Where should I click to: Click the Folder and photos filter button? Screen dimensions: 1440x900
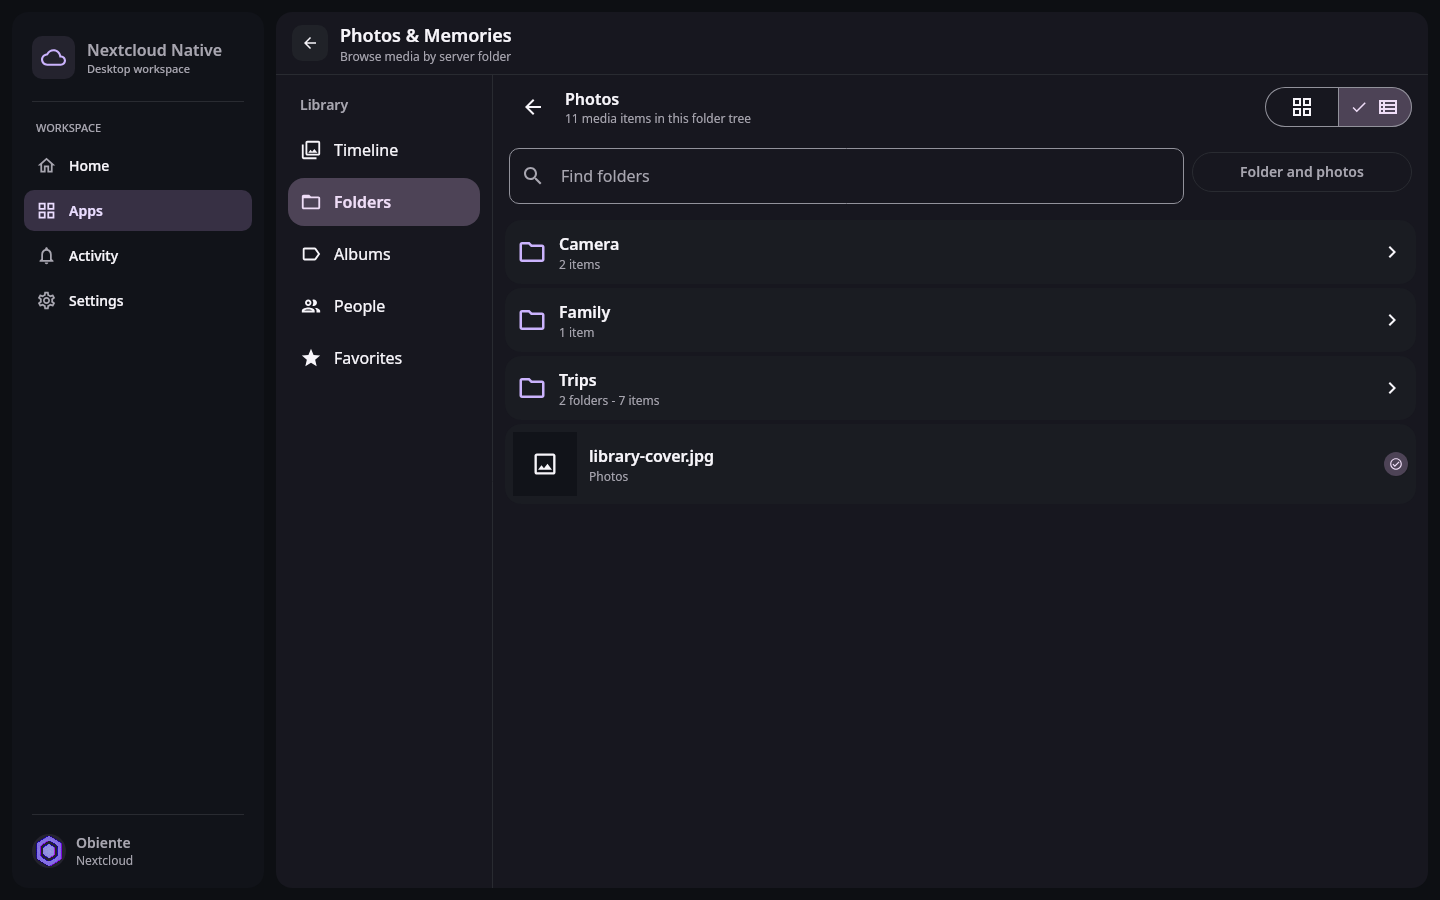1302,172
